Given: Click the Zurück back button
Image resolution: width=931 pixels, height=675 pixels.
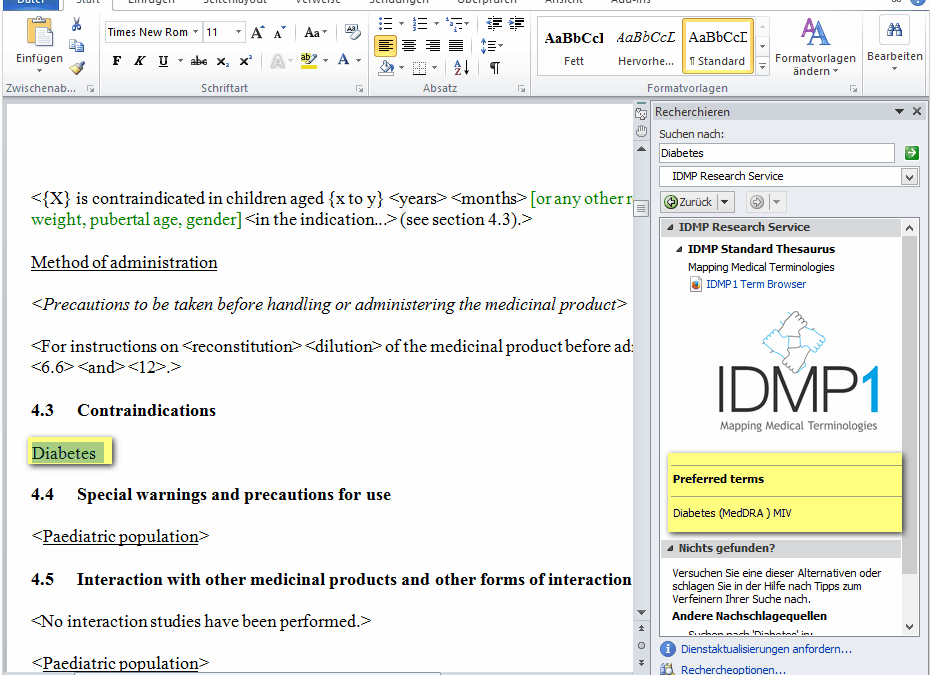Looking at the screenshot, I should coord(689,202).
